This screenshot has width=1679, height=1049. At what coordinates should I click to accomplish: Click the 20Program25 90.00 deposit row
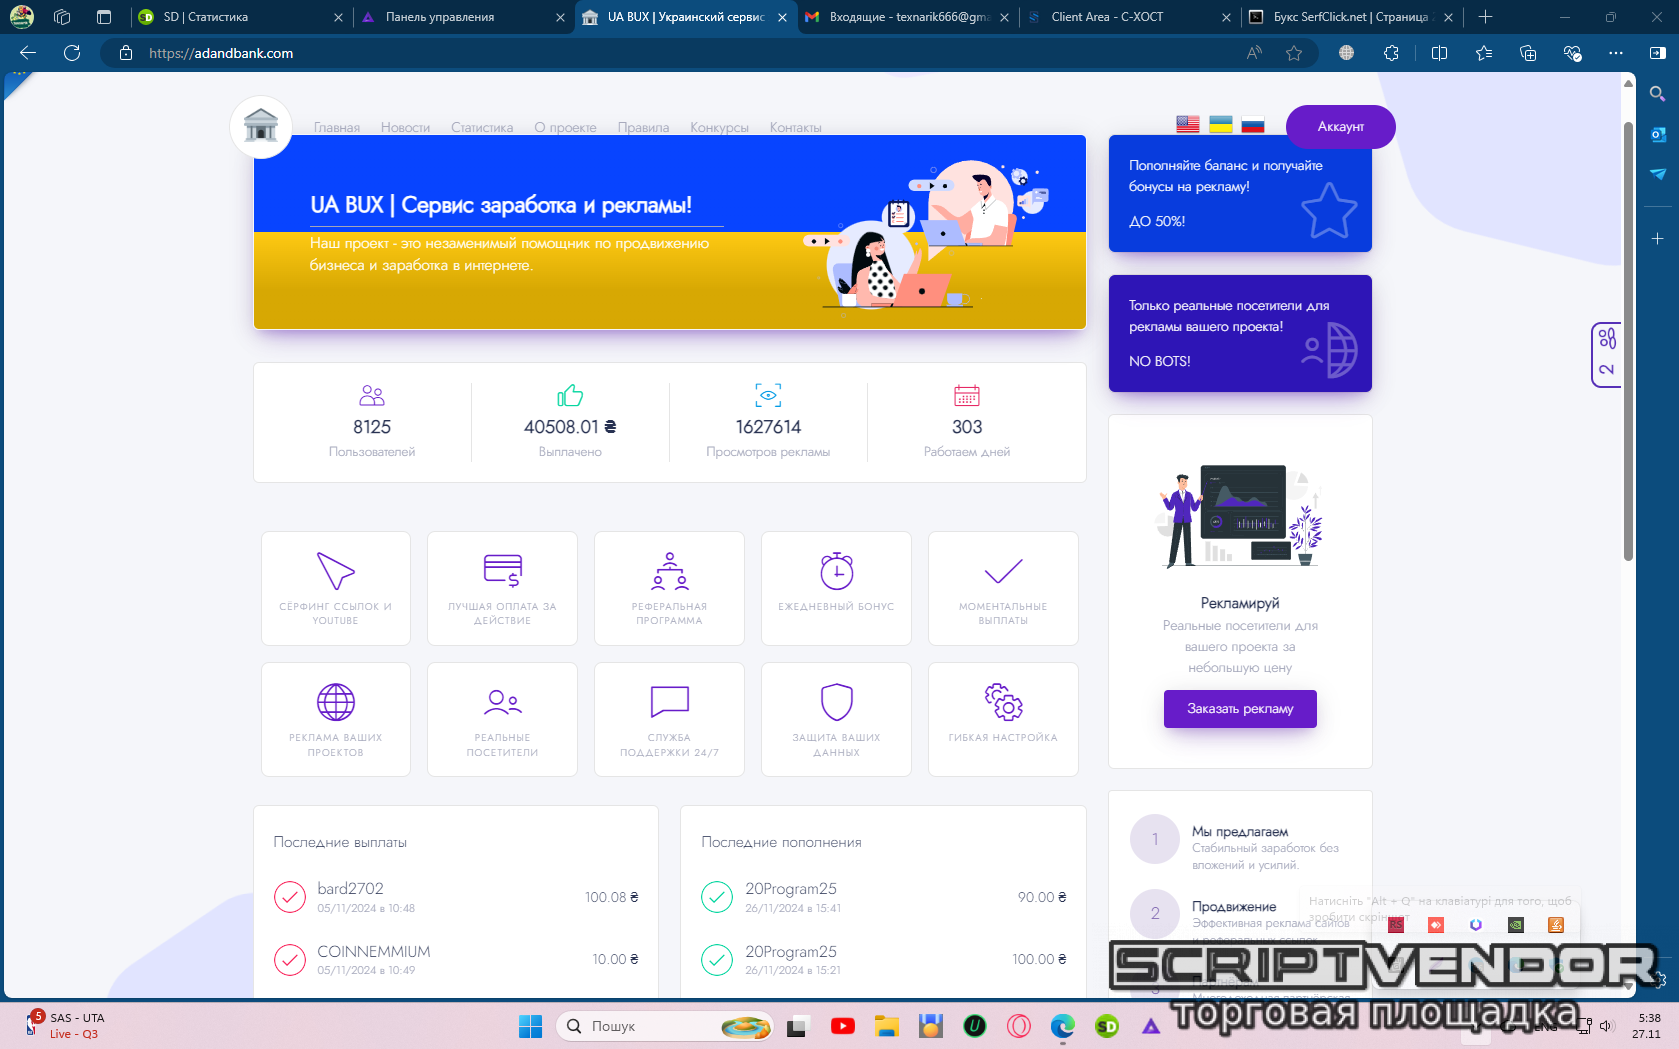[884, 897]
